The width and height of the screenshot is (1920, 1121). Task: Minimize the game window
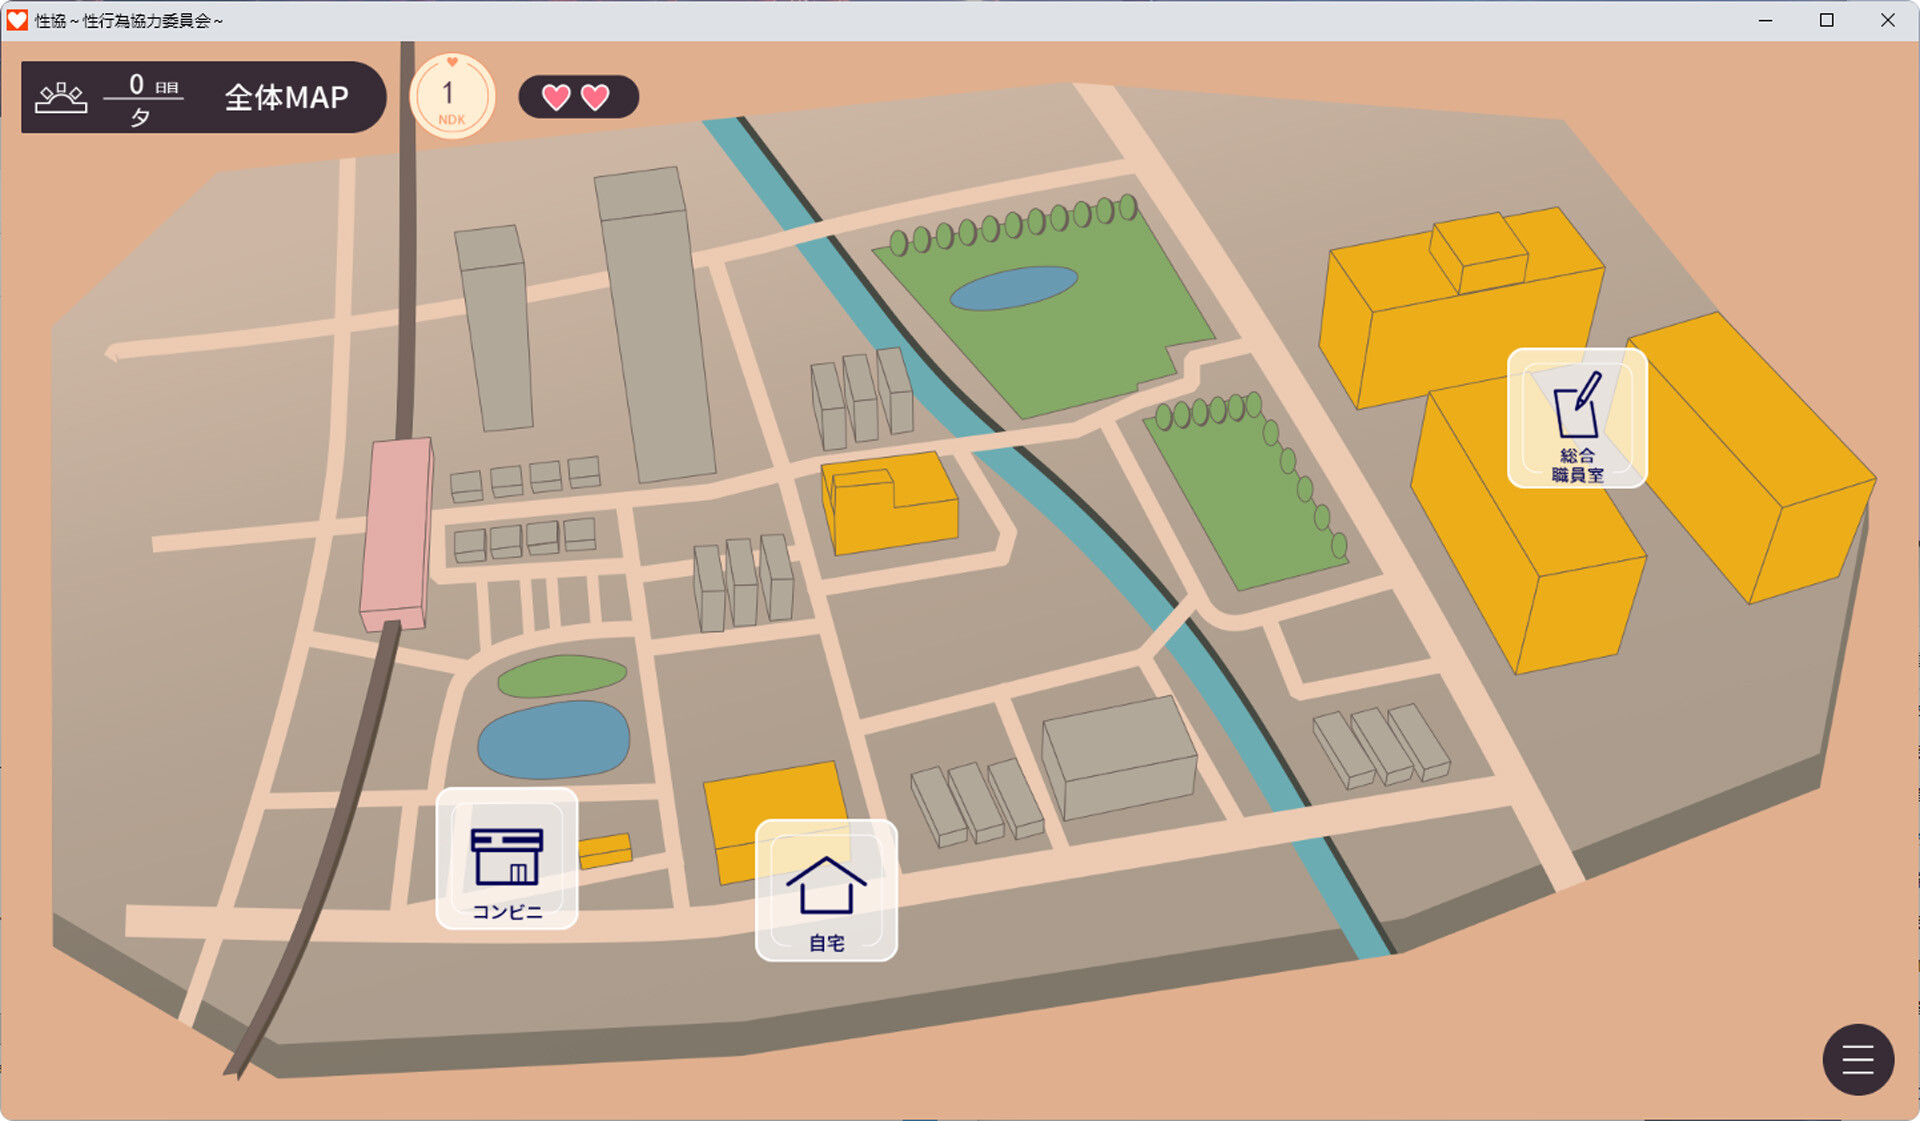point(1765,20)
